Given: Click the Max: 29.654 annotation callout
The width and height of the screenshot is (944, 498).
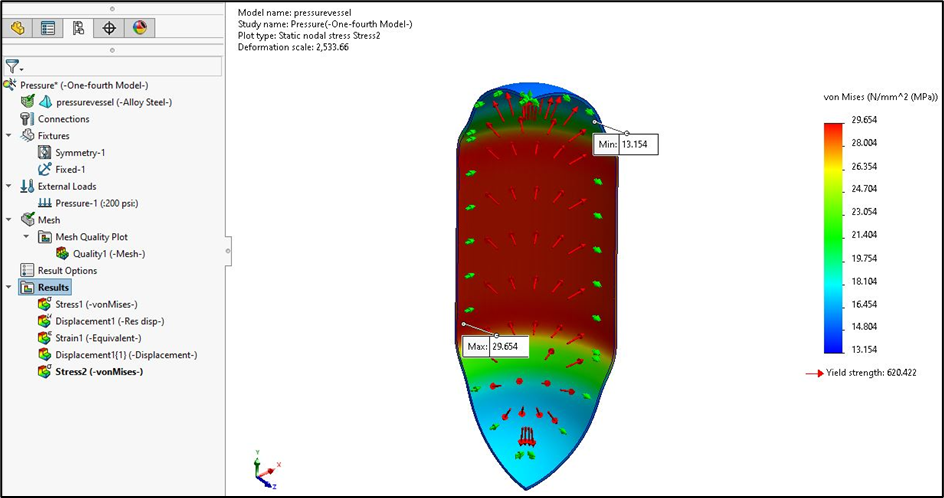Looking at the screenshot, I should pos(497,347).
